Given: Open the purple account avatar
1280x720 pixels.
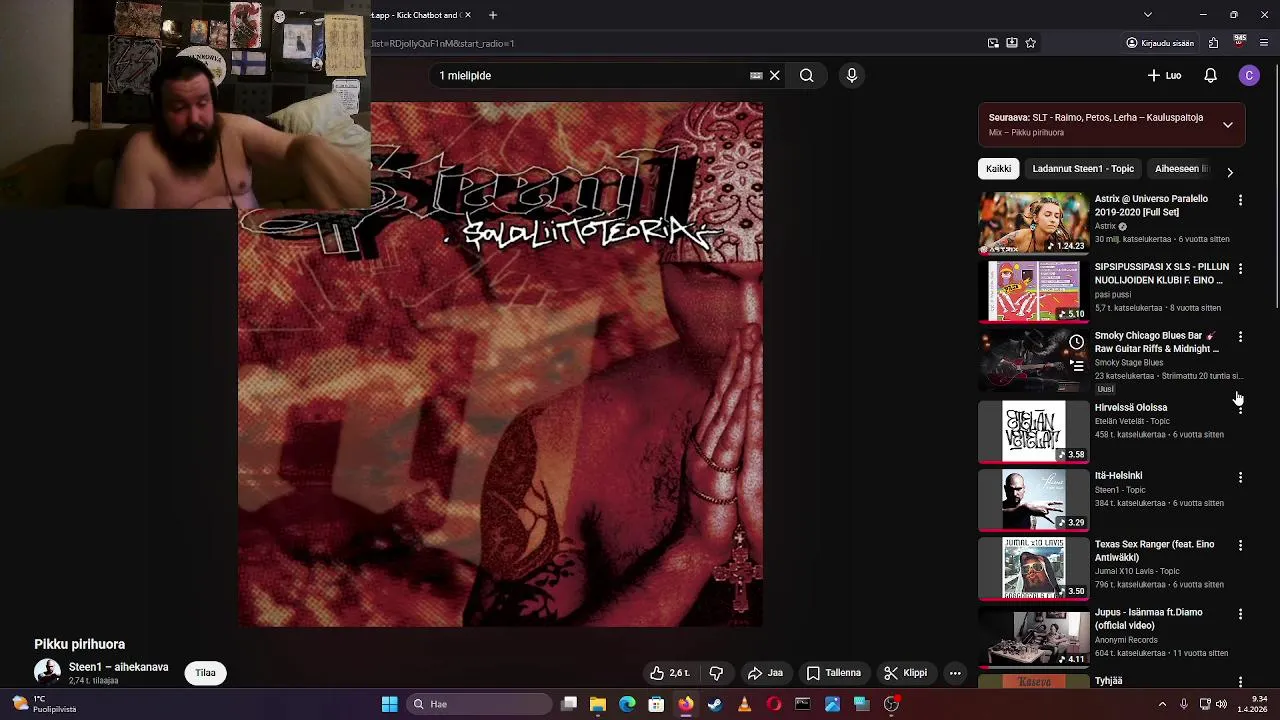Looking at the screenshot, I should point(1249,75).
